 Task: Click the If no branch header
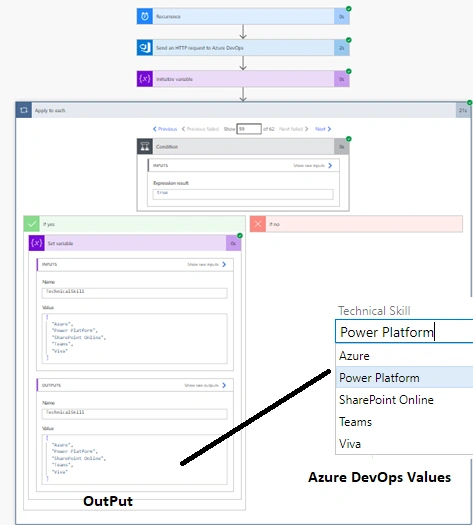click(356, 224)
